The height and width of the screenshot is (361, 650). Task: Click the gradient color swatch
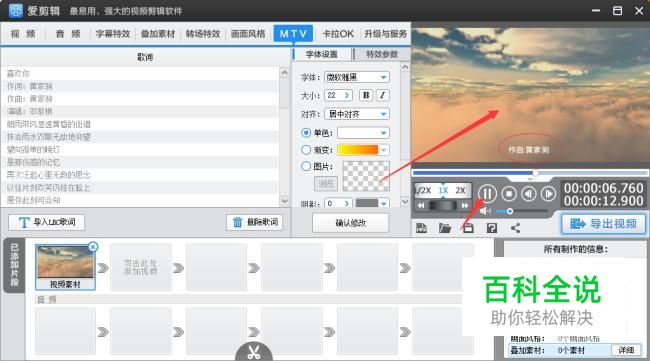358,150
